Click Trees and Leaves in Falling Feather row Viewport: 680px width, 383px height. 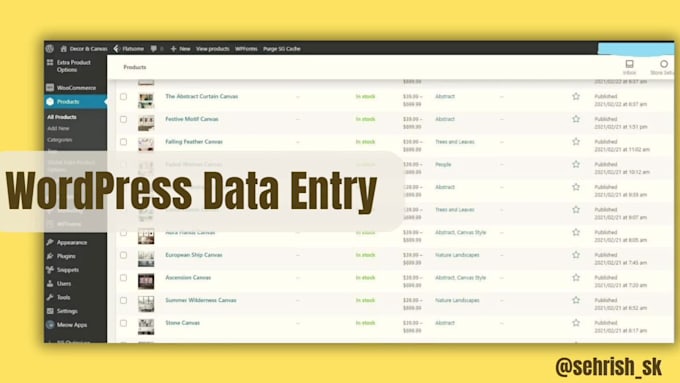455,142
